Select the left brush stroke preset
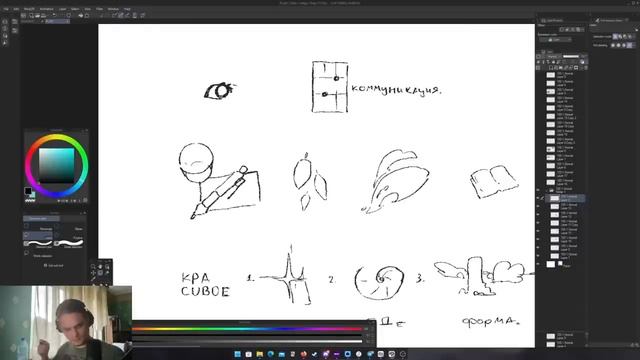Image resolution: width=640 pixels, height=360 pixels. tap(38, 243)
